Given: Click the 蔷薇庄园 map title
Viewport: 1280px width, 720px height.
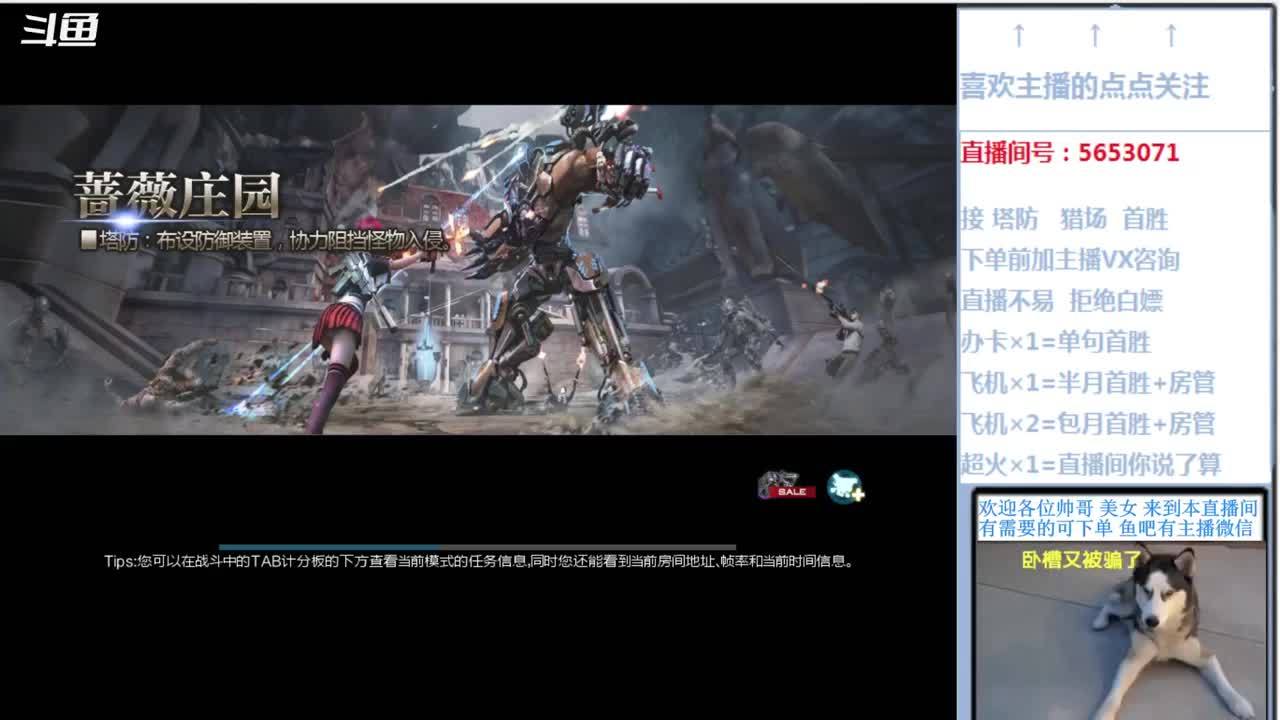Looking at the screenshot, I should (x=177, y=195).
